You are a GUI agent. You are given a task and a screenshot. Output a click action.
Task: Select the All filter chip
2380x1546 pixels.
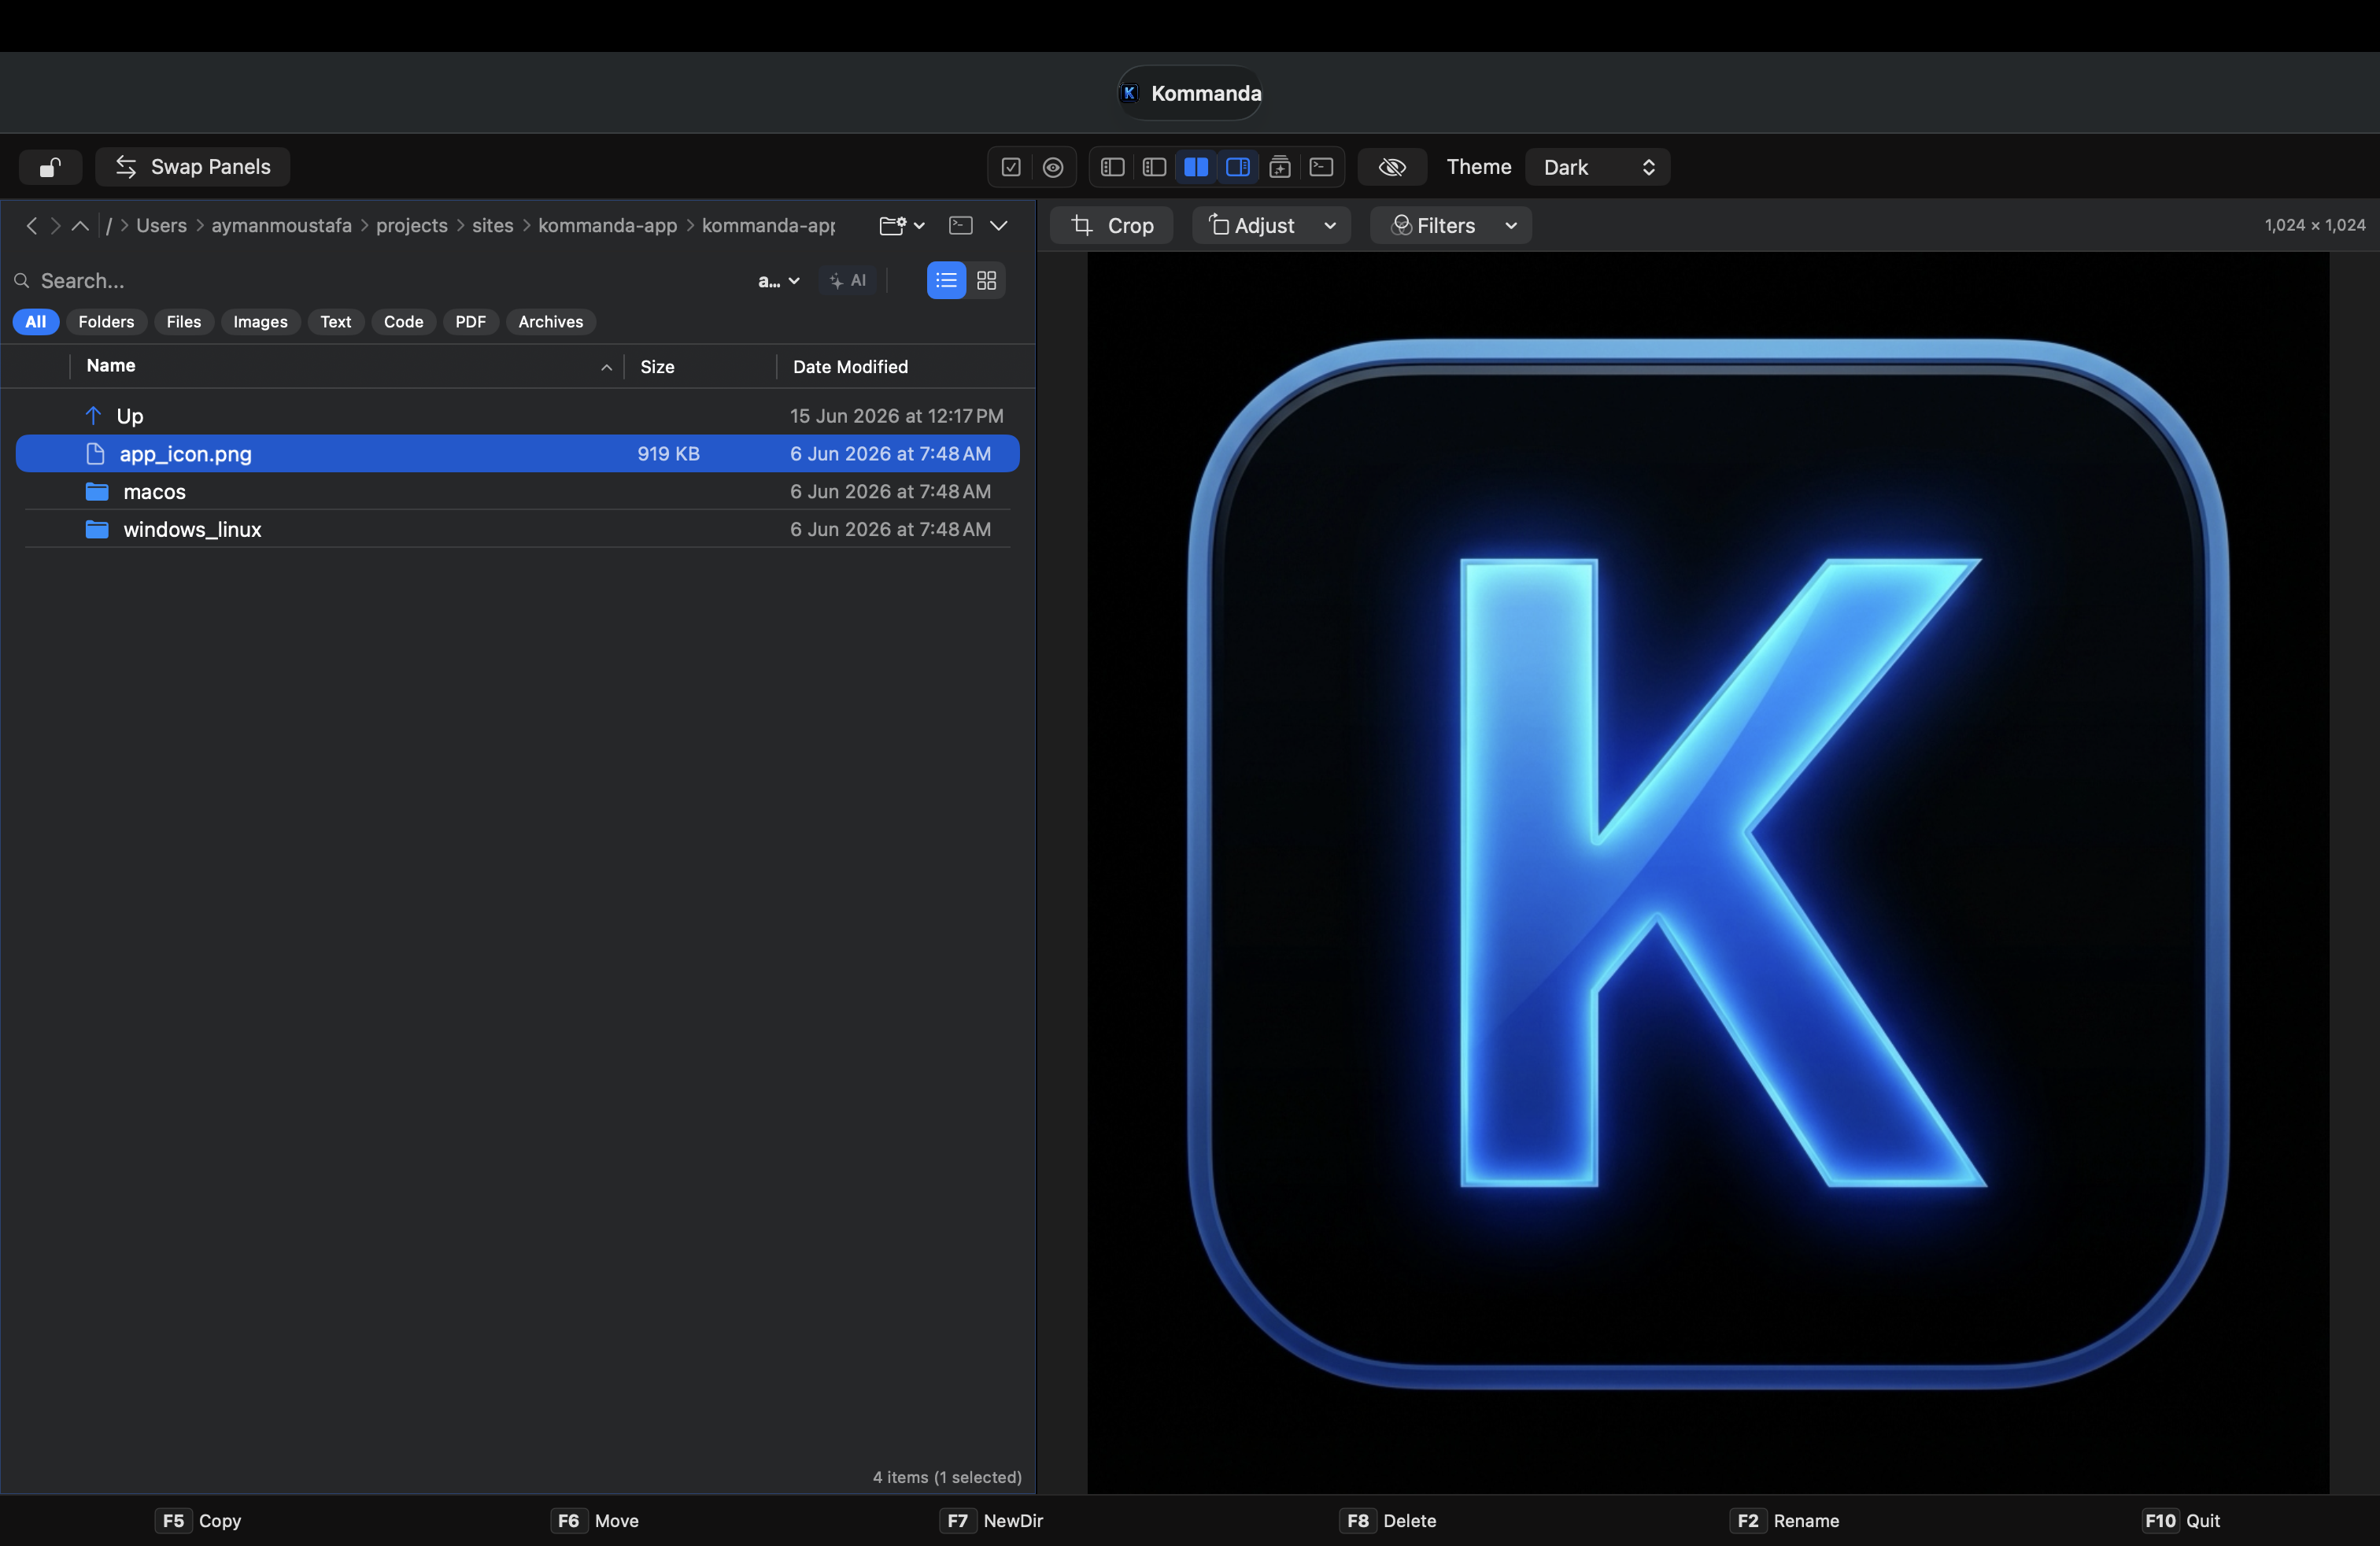(36, 322)
